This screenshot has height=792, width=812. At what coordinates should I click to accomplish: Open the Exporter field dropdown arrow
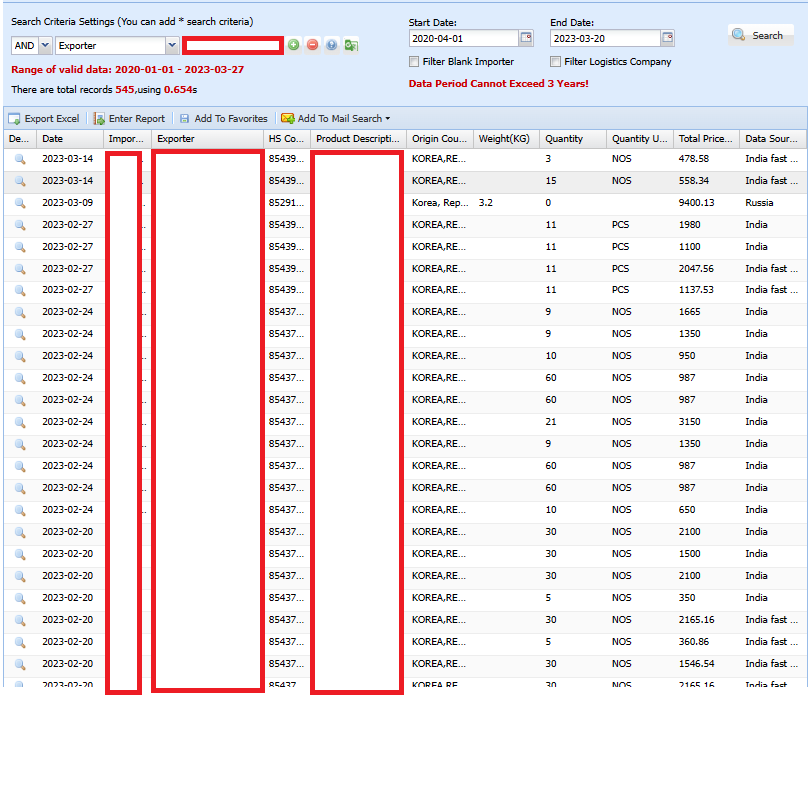tap(172, 45)
